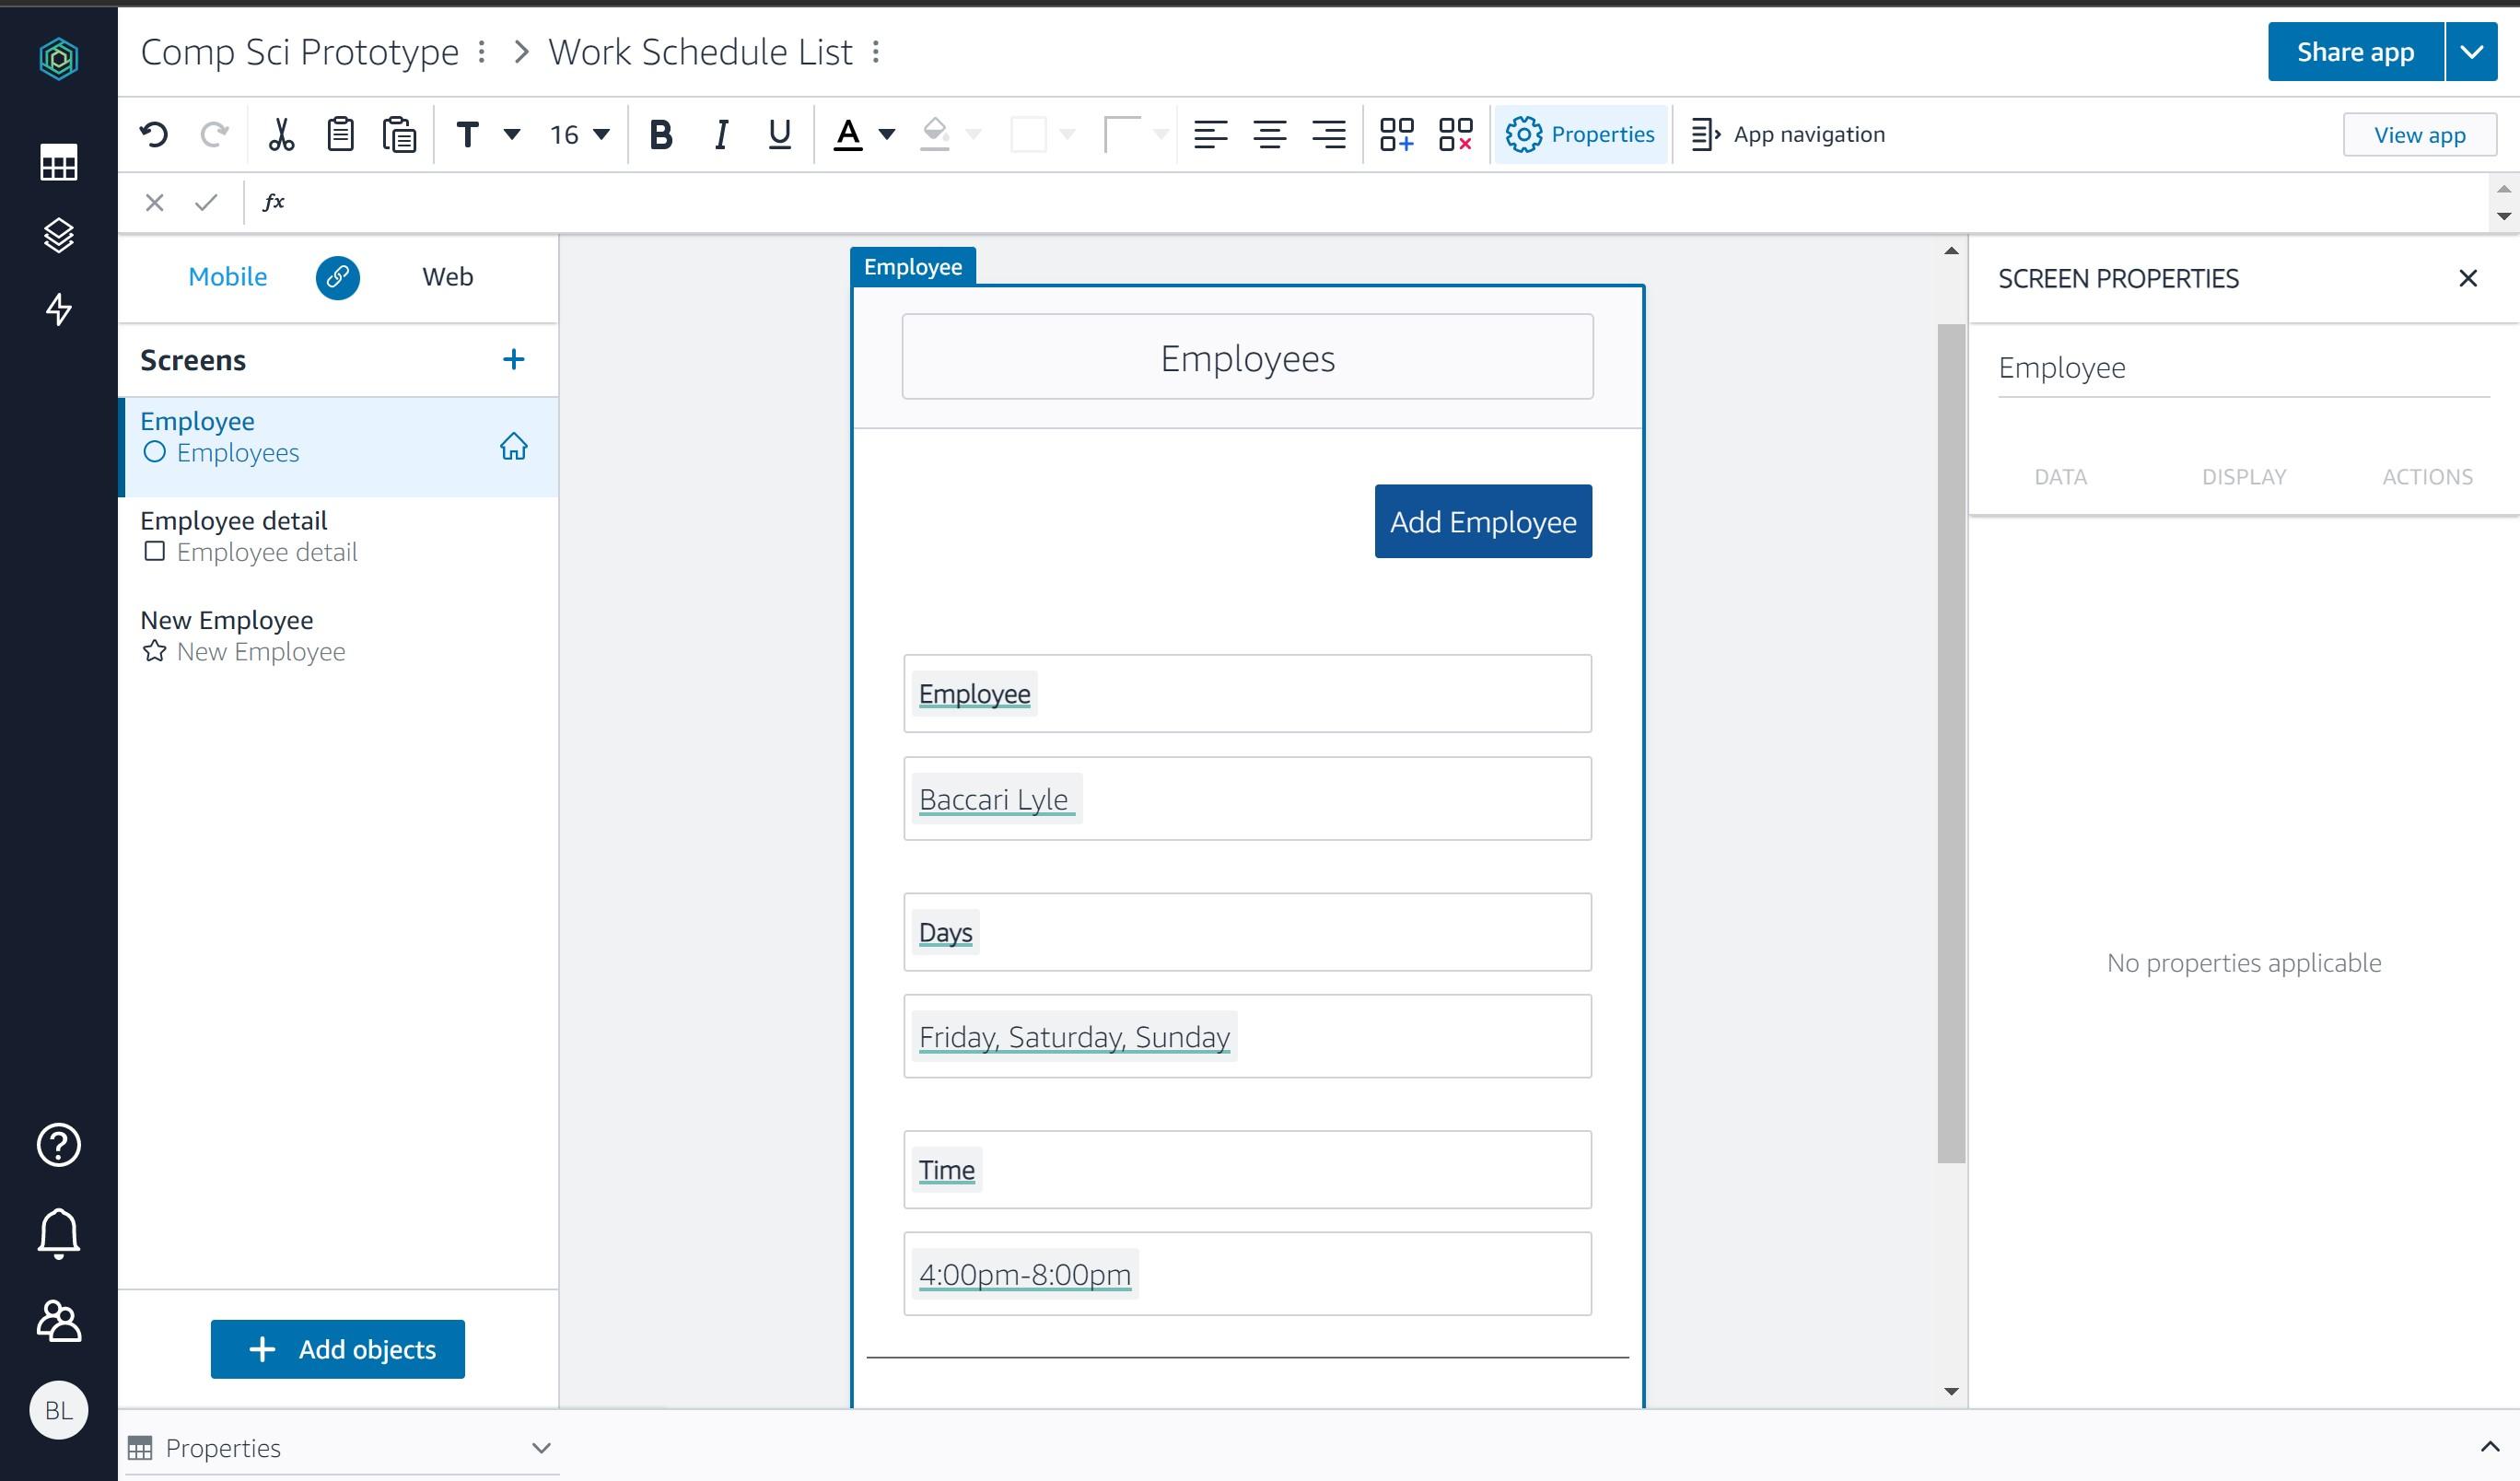Image resolution: width=2520 pixels, height=1481 pixels.
Task: Click the fill color bucket swatch
Action: tap(934, 134)
